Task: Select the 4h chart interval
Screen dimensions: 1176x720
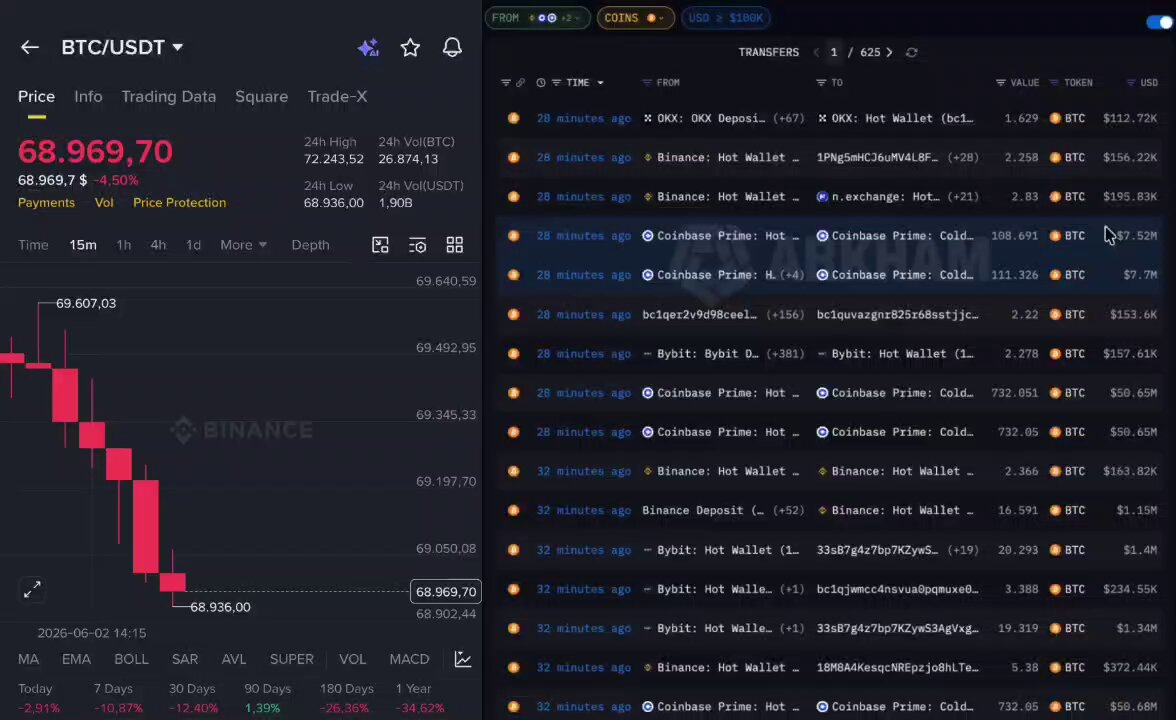Action: pos(158,245)
